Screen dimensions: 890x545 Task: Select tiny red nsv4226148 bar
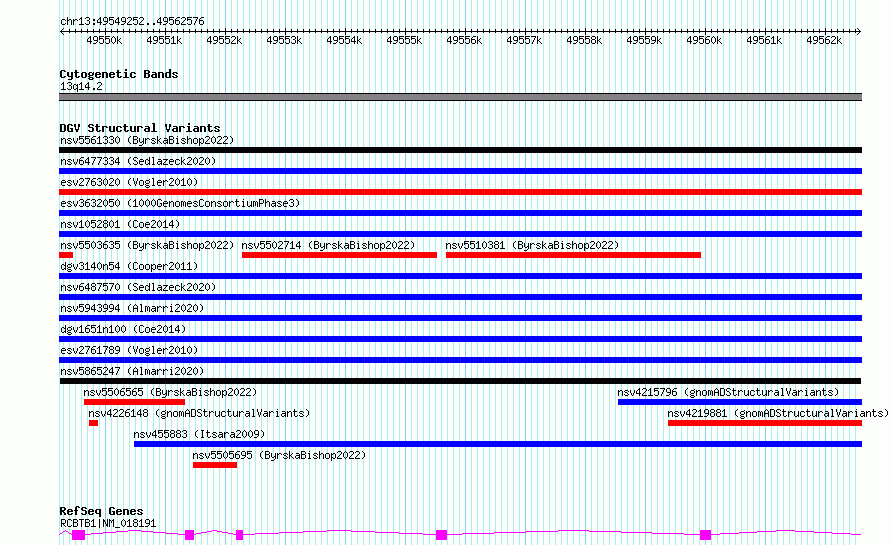[x=94, y=423]
